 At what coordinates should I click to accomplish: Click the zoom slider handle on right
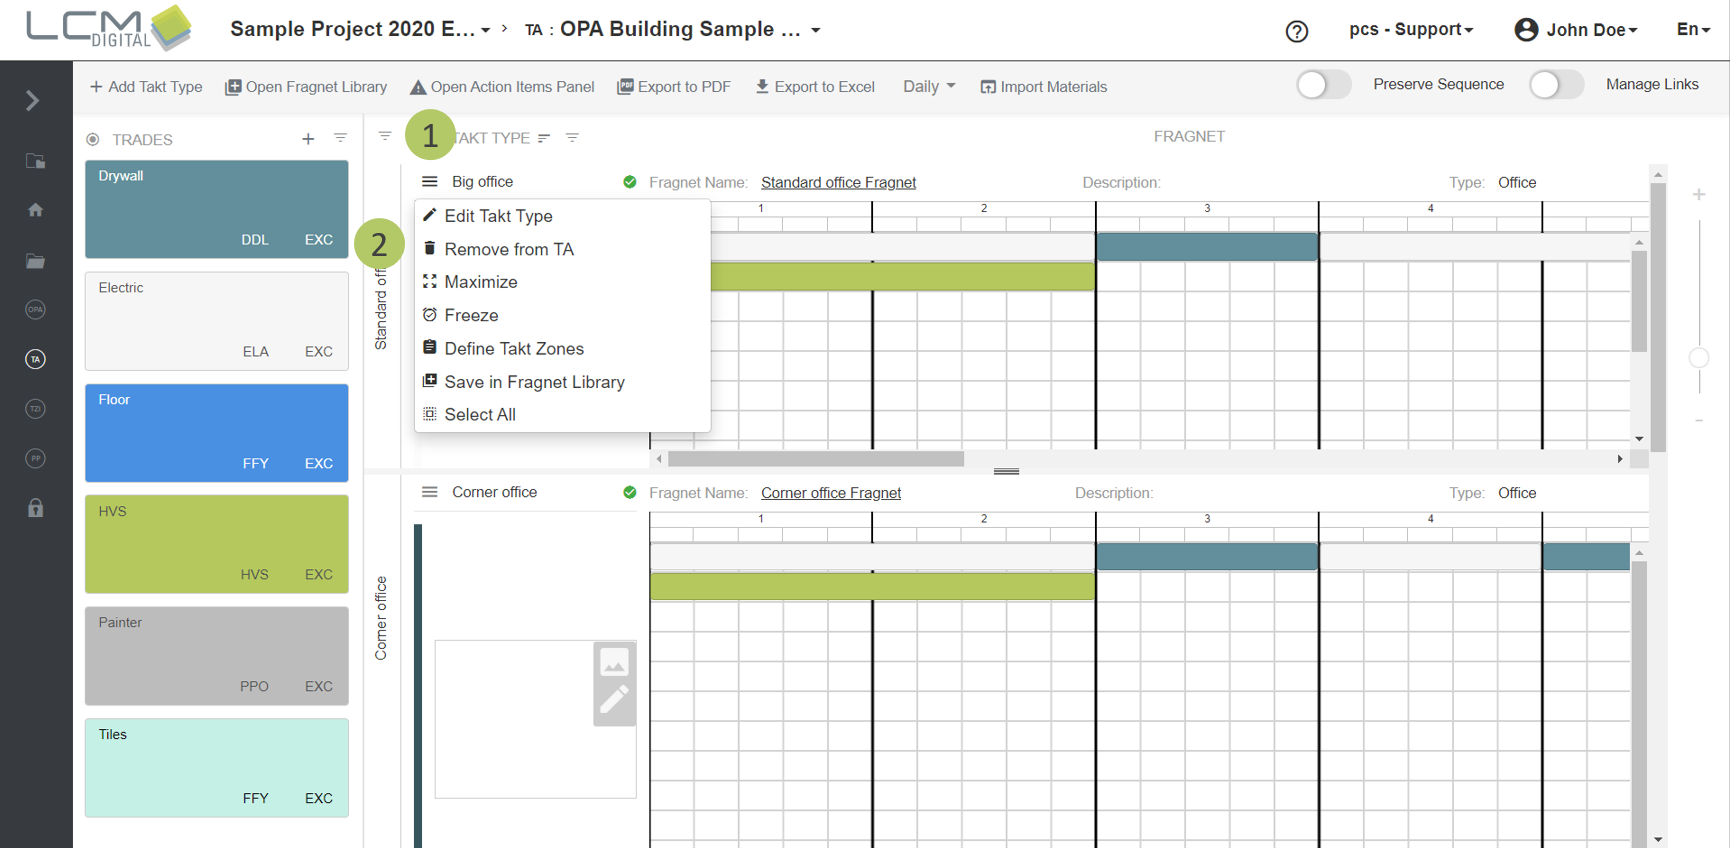pos(1698,358)
